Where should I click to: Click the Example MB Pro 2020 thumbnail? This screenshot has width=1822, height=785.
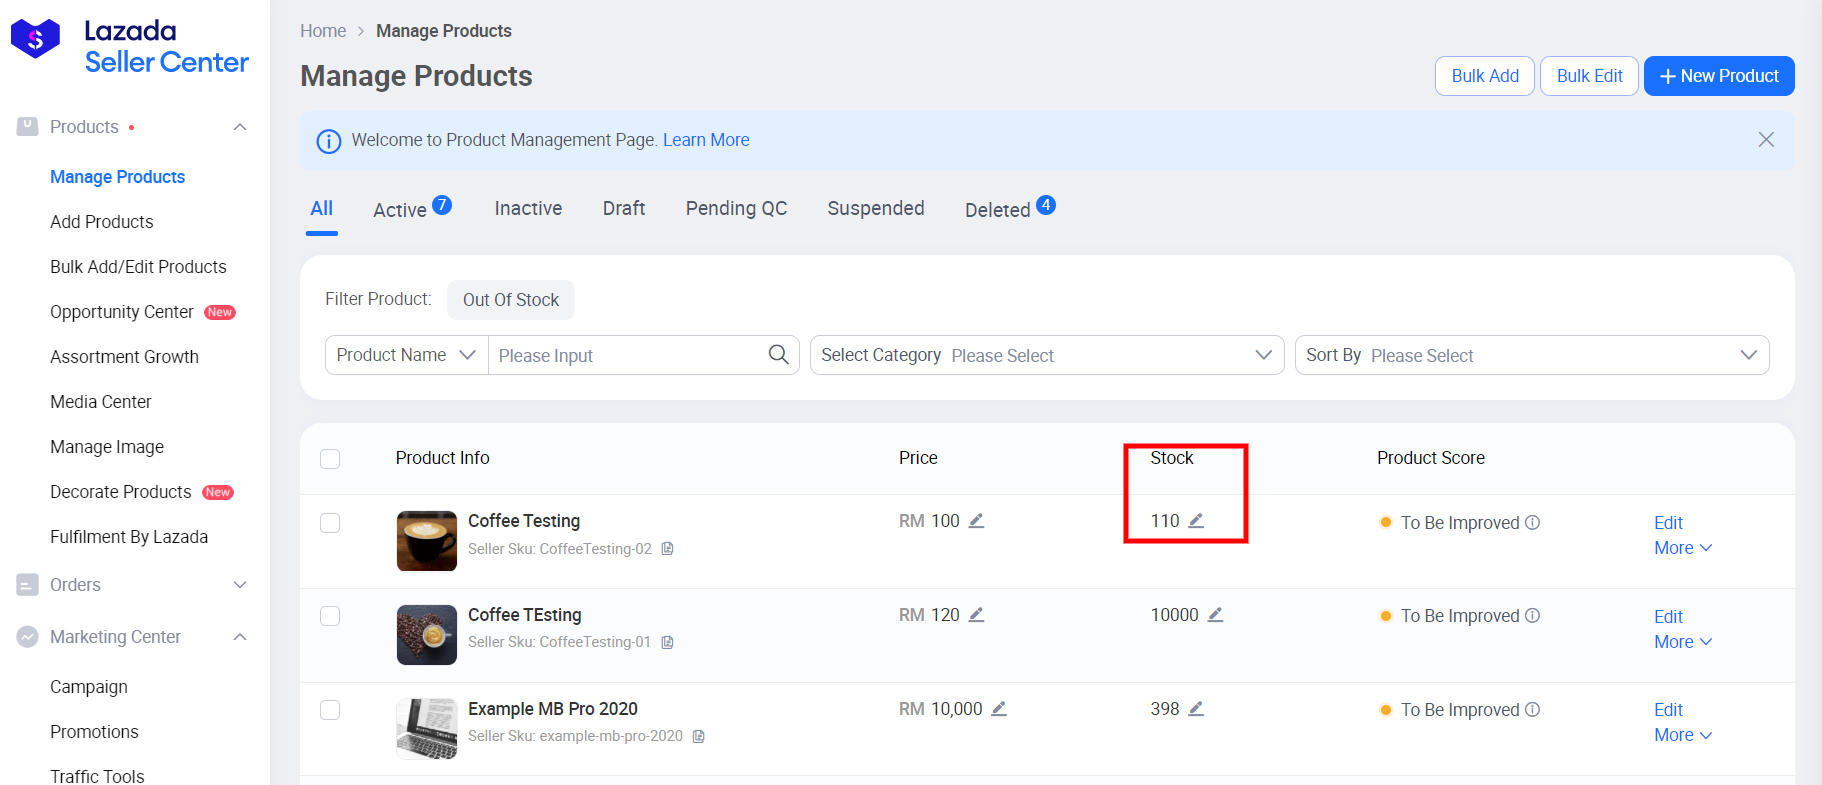tap(427, 729)
